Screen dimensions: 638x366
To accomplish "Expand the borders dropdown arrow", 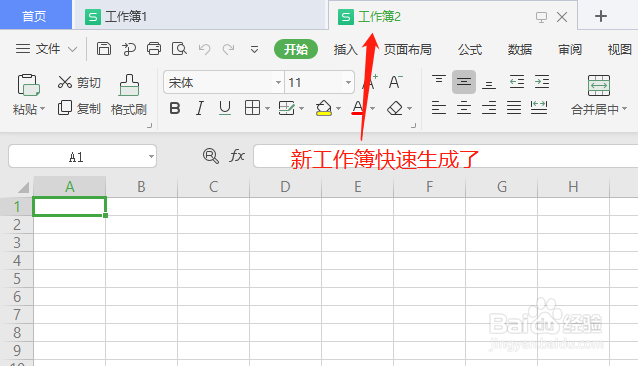I will point(267,109).
